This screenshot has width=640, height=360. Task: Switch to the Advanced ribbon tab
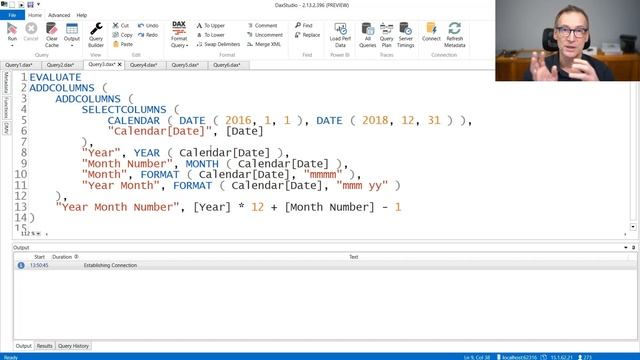(59, 15)
